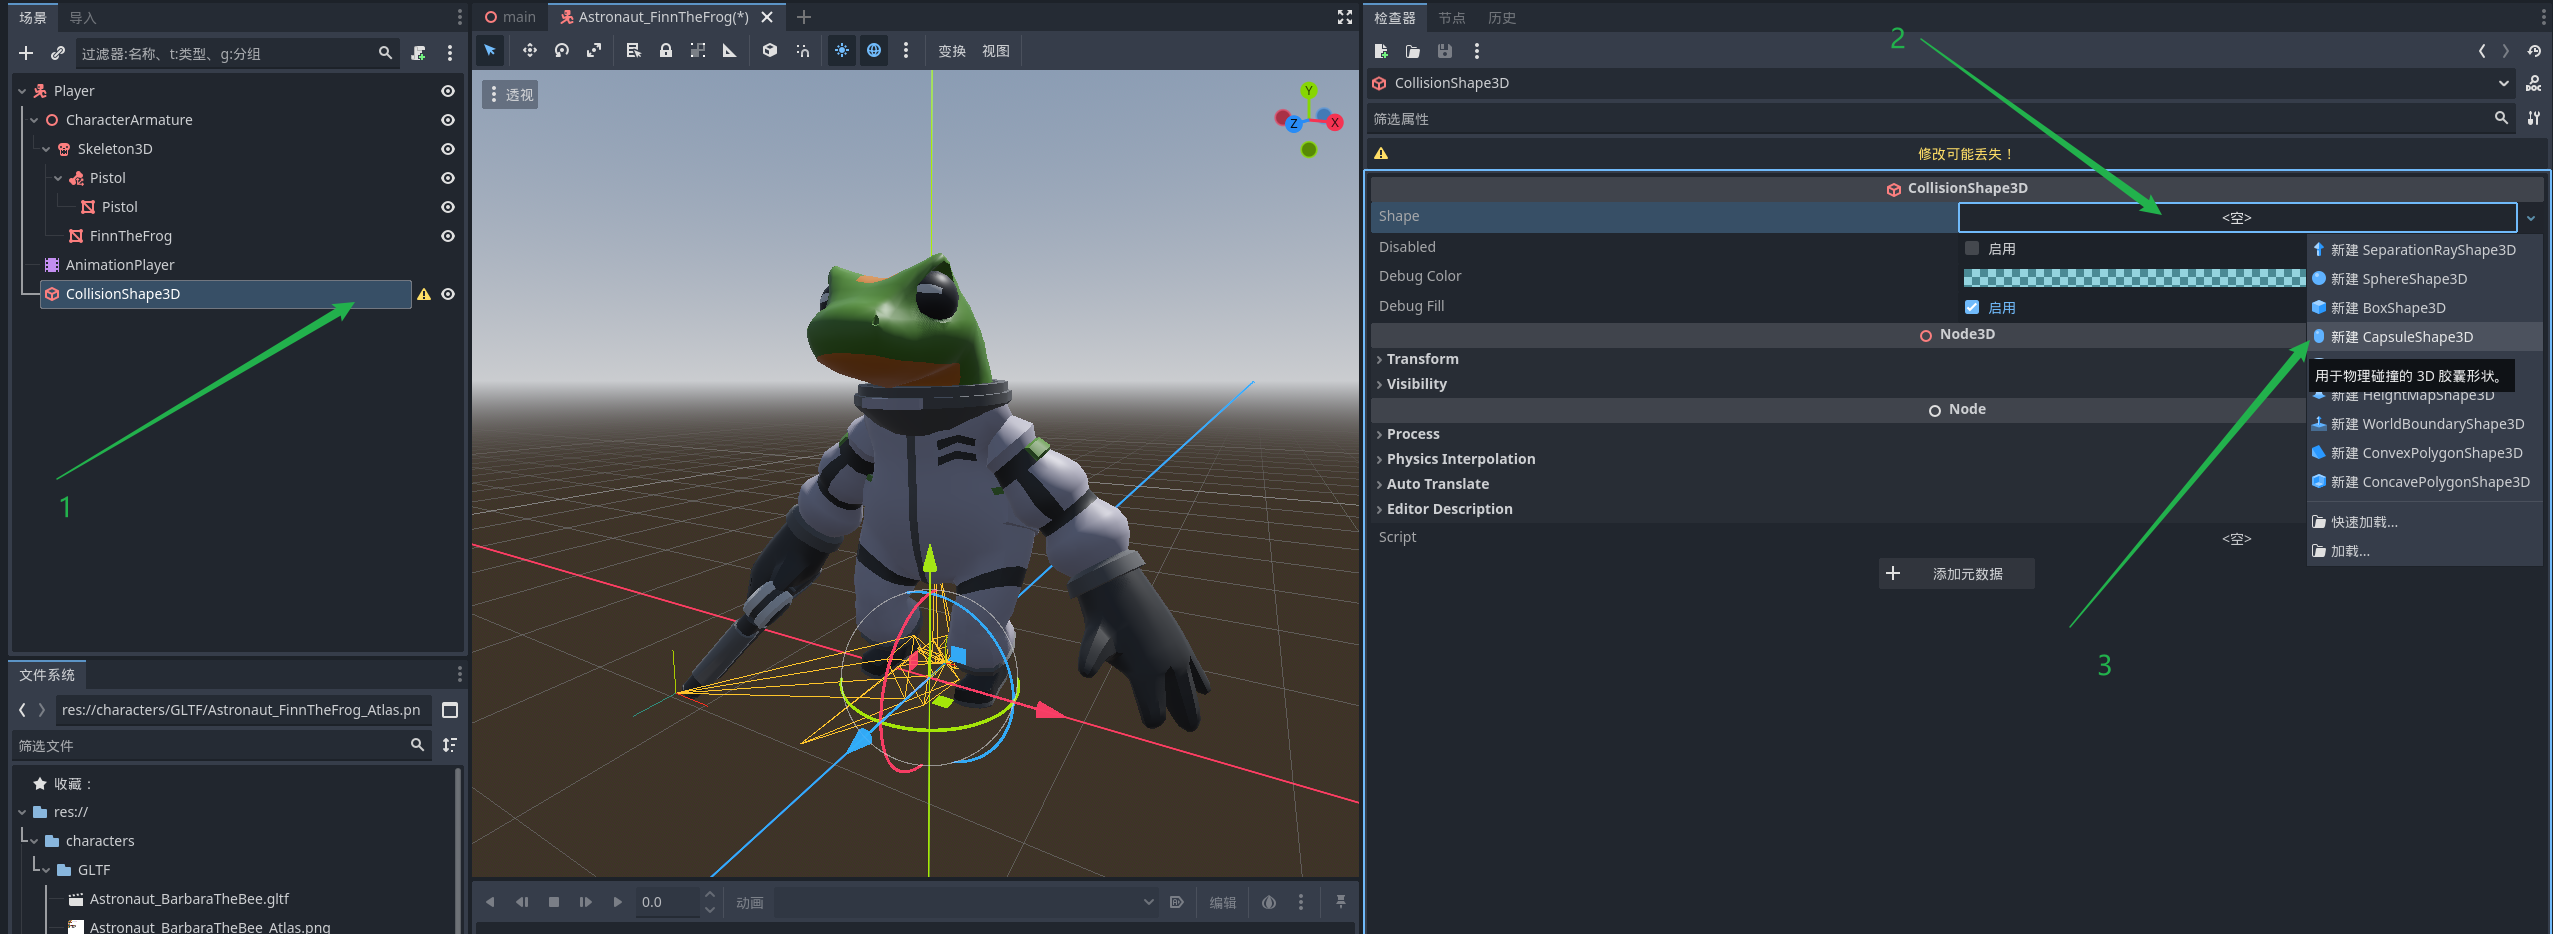The image size is (2553, 934).
Task: Open the Debug Color swatch
Action: (x=2134, y=278)
